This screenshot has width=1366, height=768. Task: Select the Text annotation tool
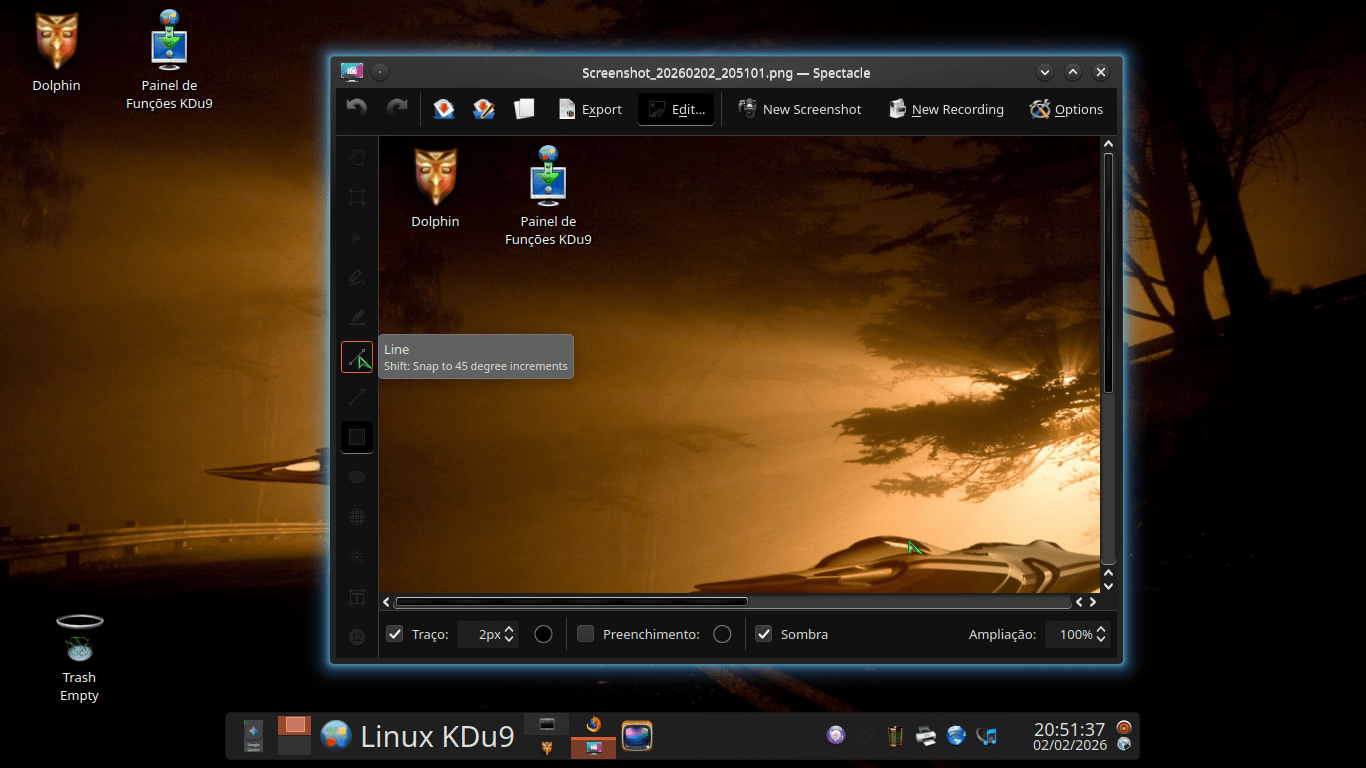coord(357,597)
